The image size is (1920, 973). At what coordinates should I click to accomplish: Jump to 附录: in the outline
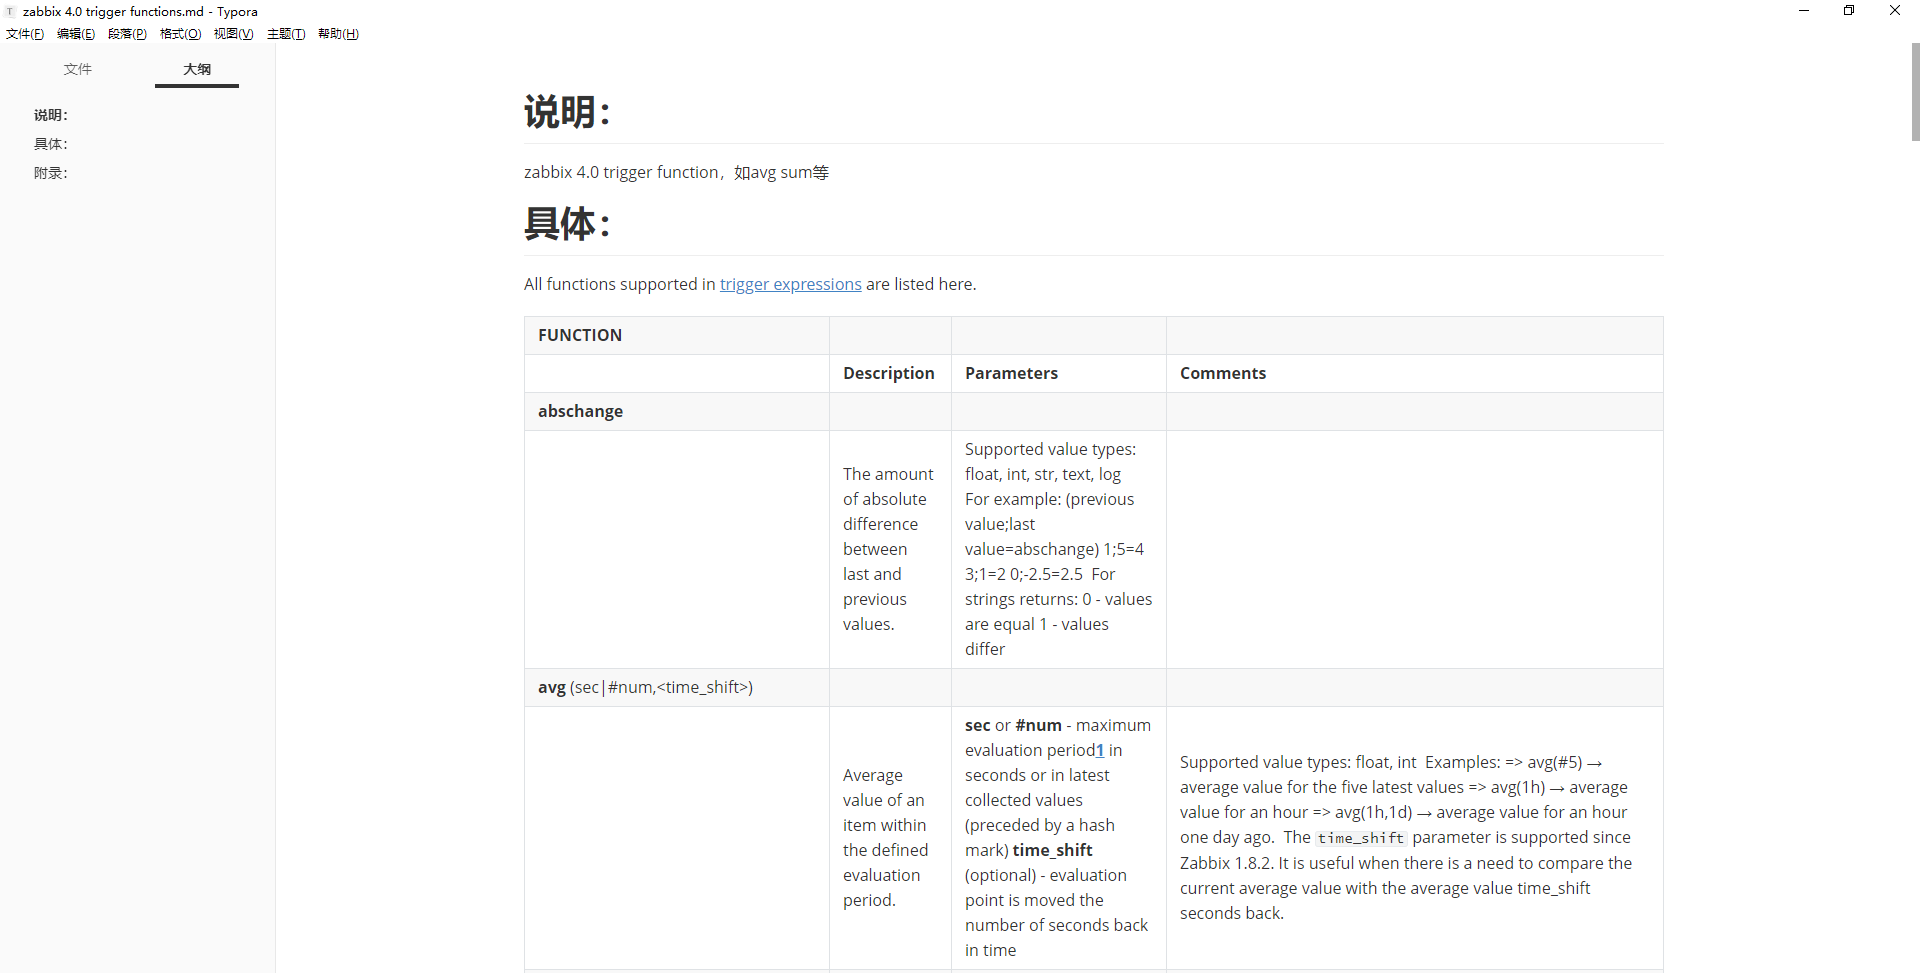51,173
